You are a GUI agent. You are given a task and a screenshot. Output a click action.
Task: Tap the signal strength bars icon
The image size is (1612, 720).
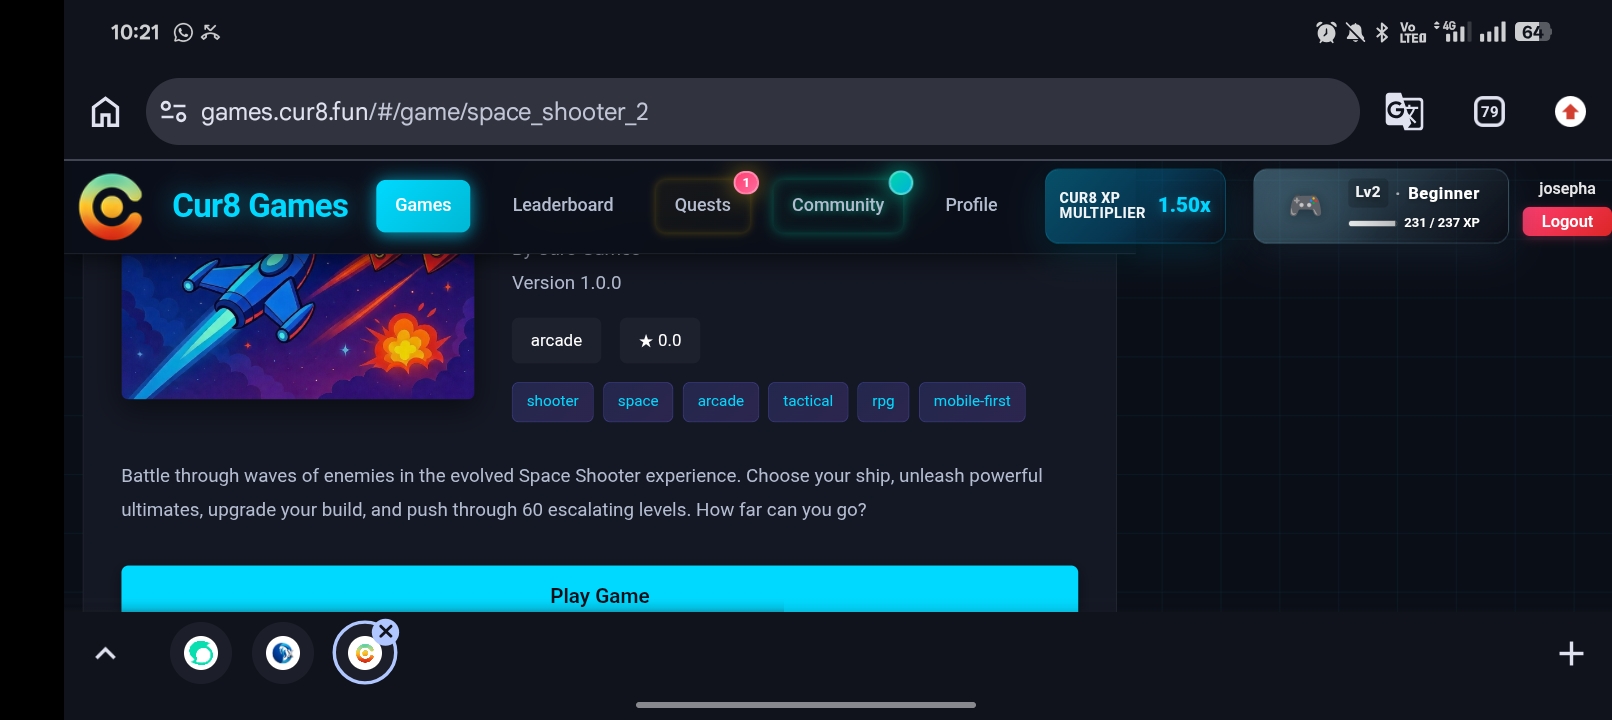pos(1492,33)
